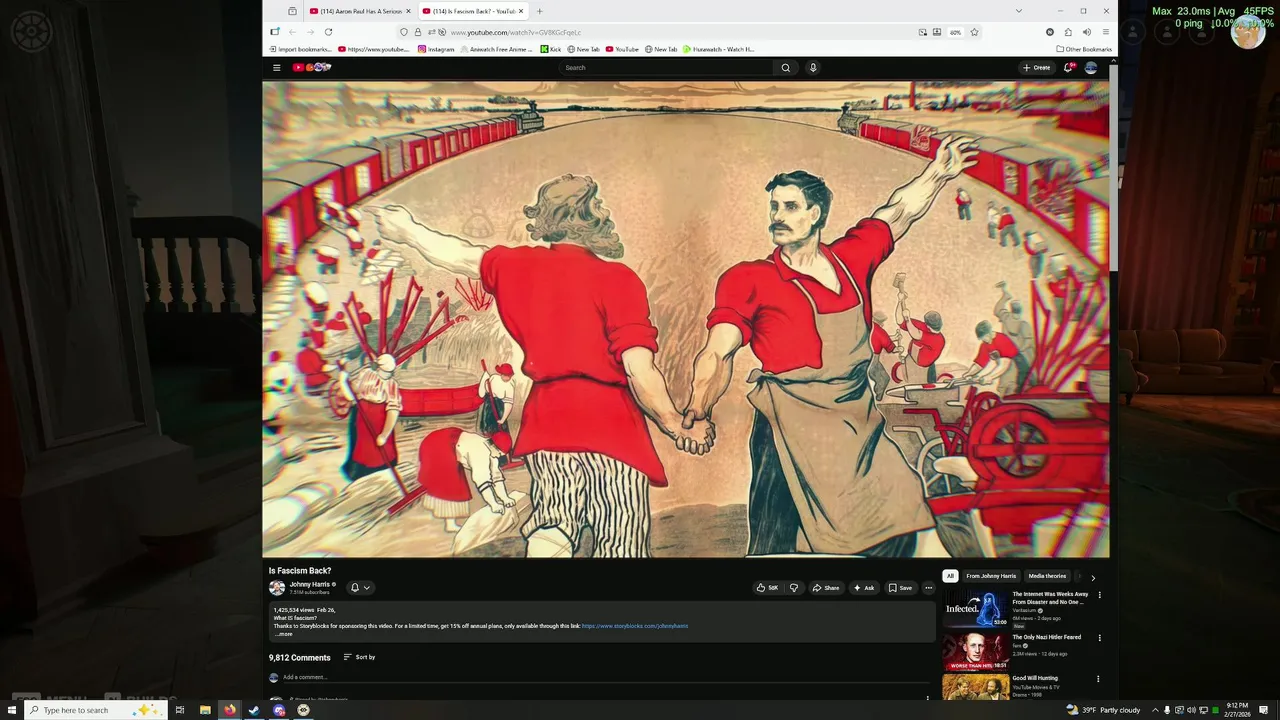Click the tab audio speaker toolbar icon
This screenshot has height=720, width=1280.
point(1086,32)
